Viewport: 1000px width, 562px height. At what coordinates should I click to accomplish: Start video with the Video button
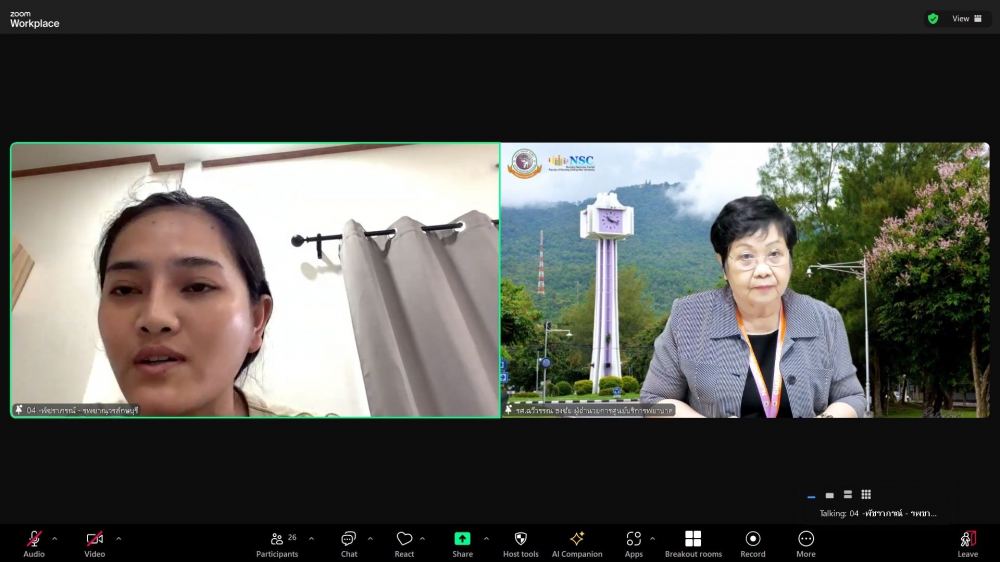point(94,540)
